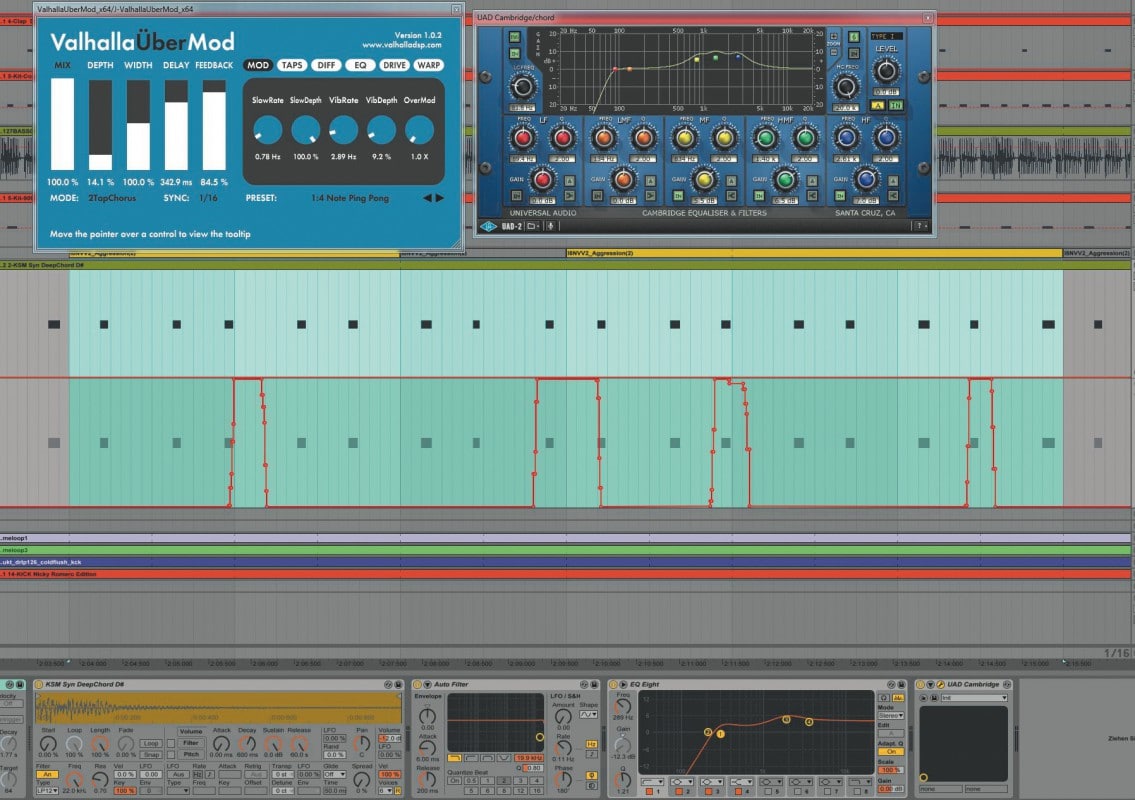The image size is (1135, 800).
Task: Toggle the UAD Cambridge device activator
Action: 921,684
